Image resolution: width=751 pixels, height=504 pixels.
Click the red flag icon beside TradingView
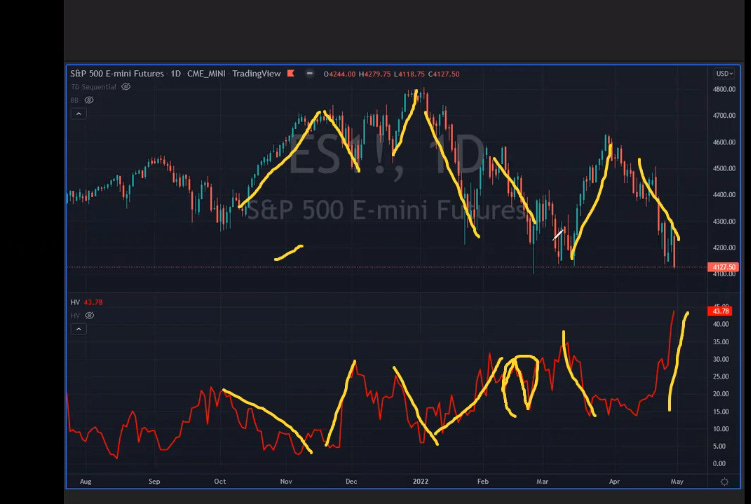tap(290, 73)
